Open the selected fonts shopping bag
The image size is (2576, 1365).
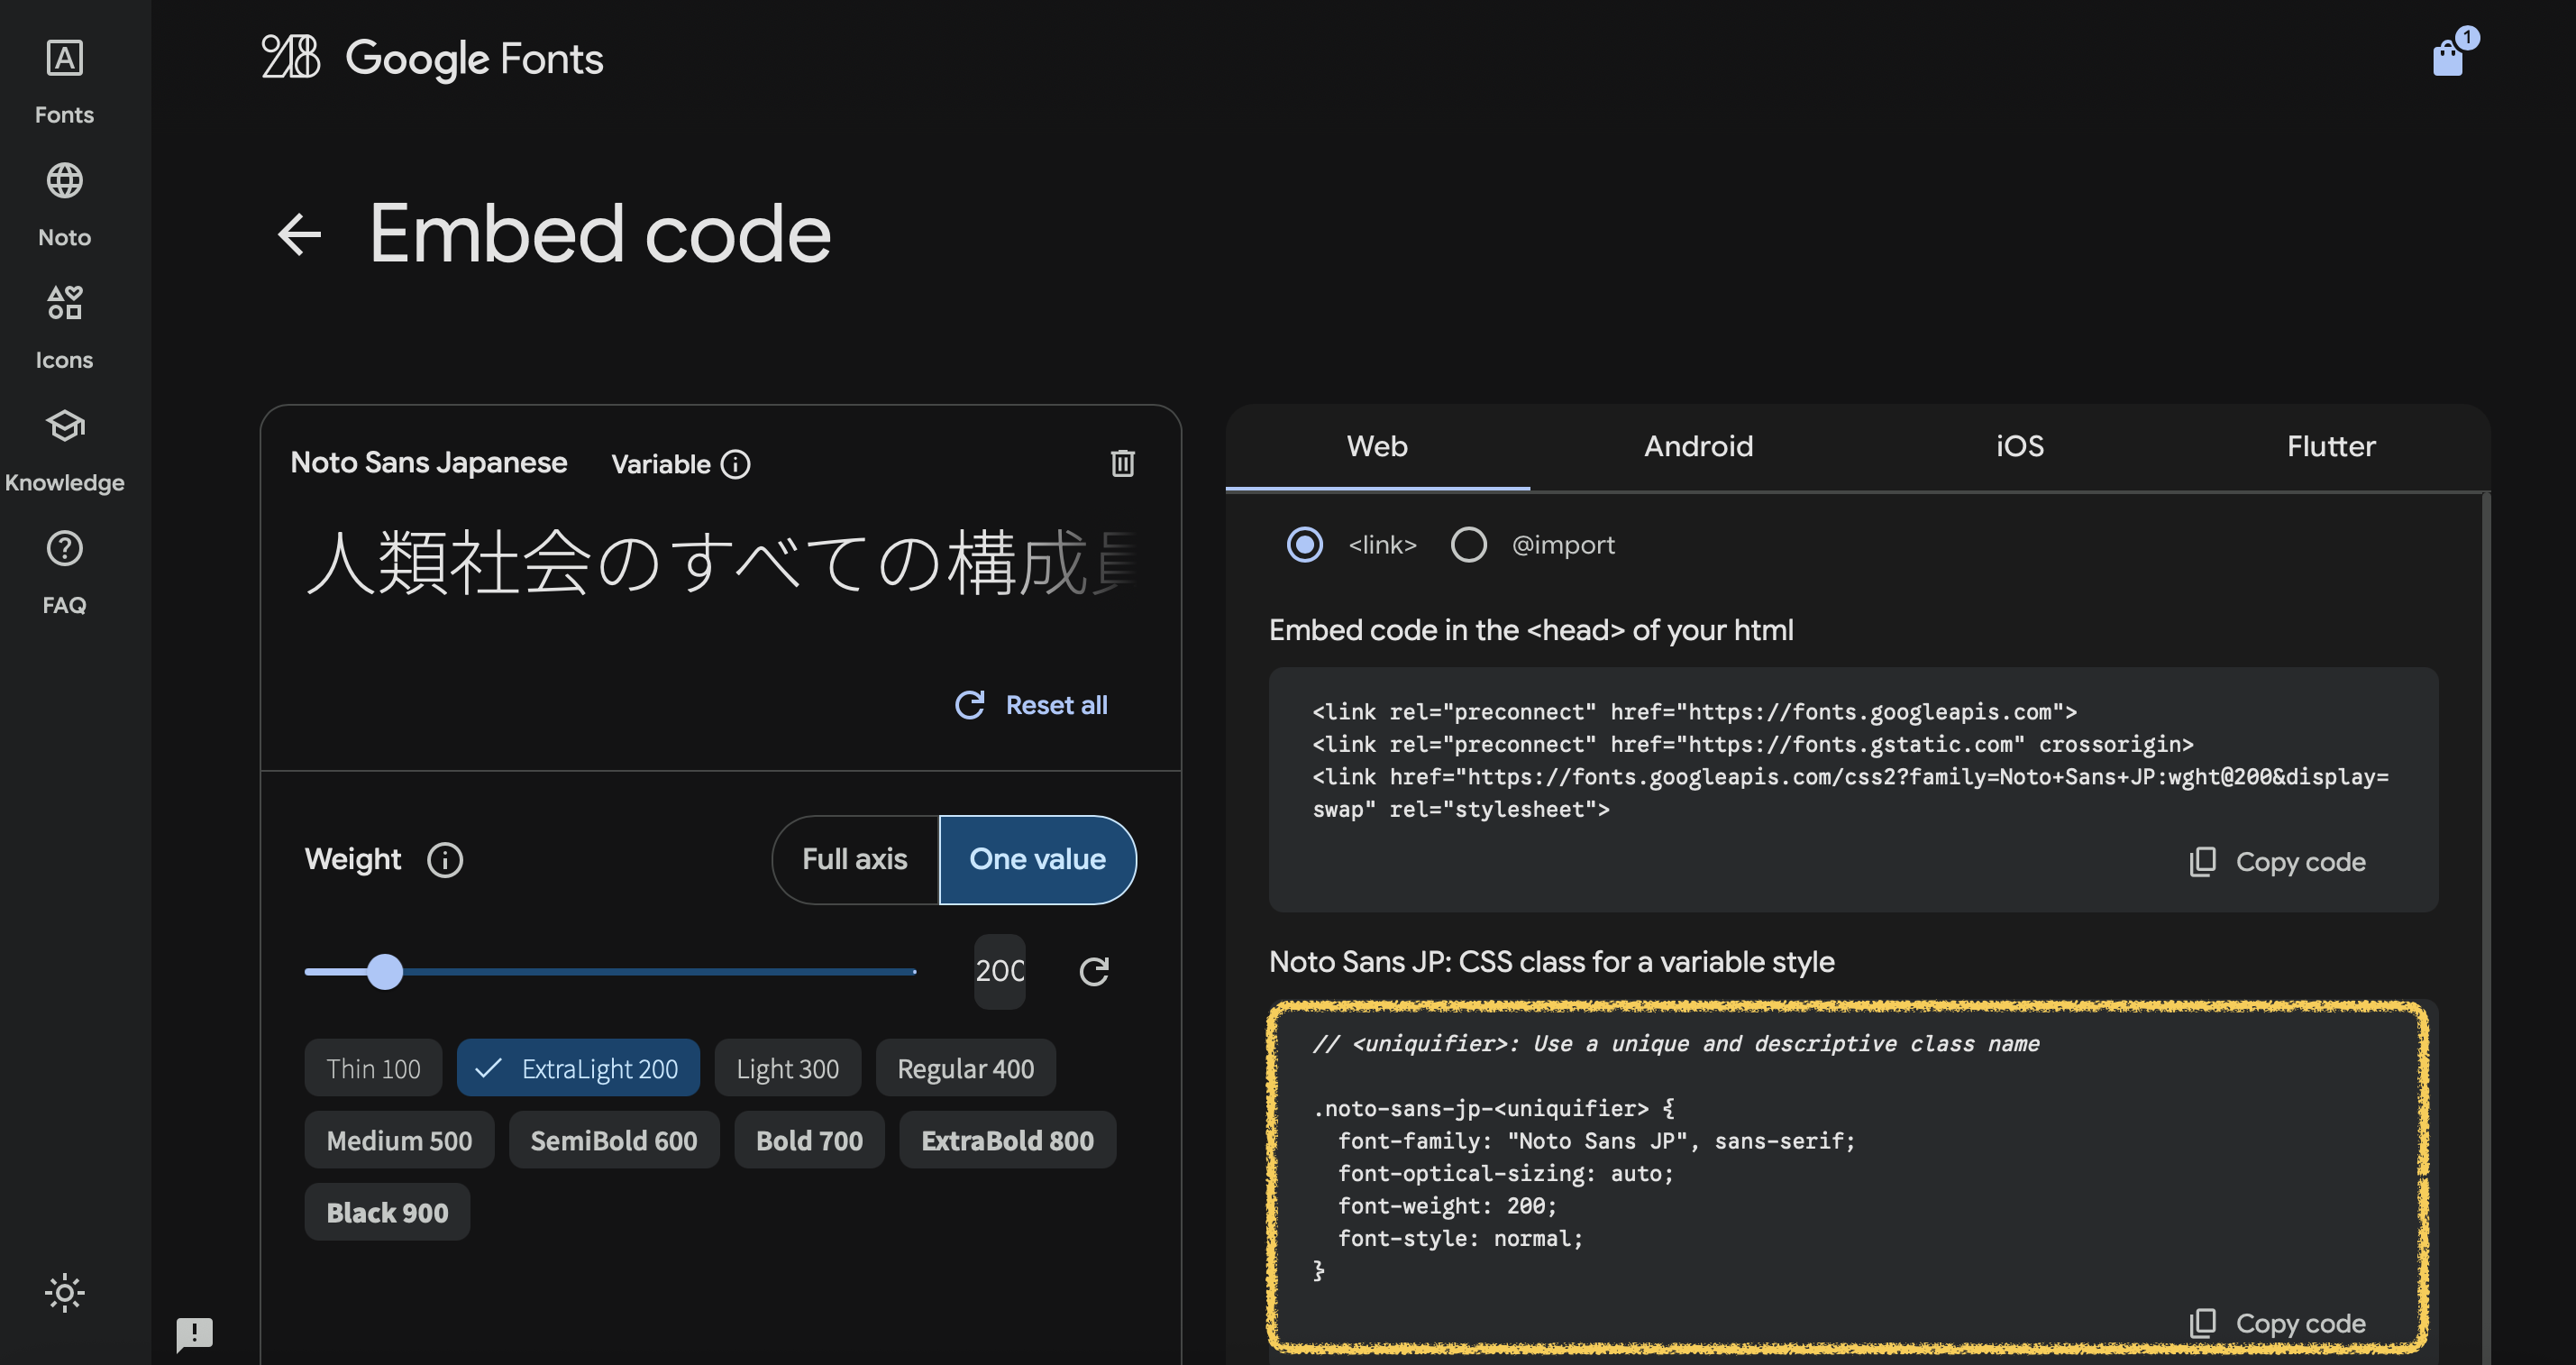point(2448,57)
